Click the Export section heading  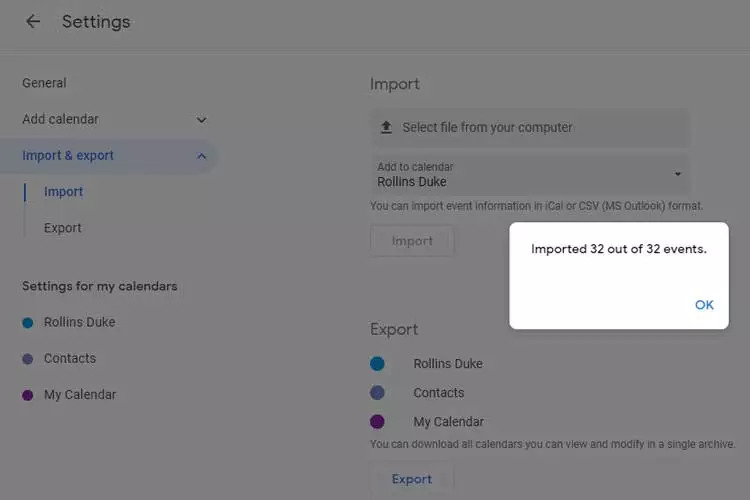point(394,329)
